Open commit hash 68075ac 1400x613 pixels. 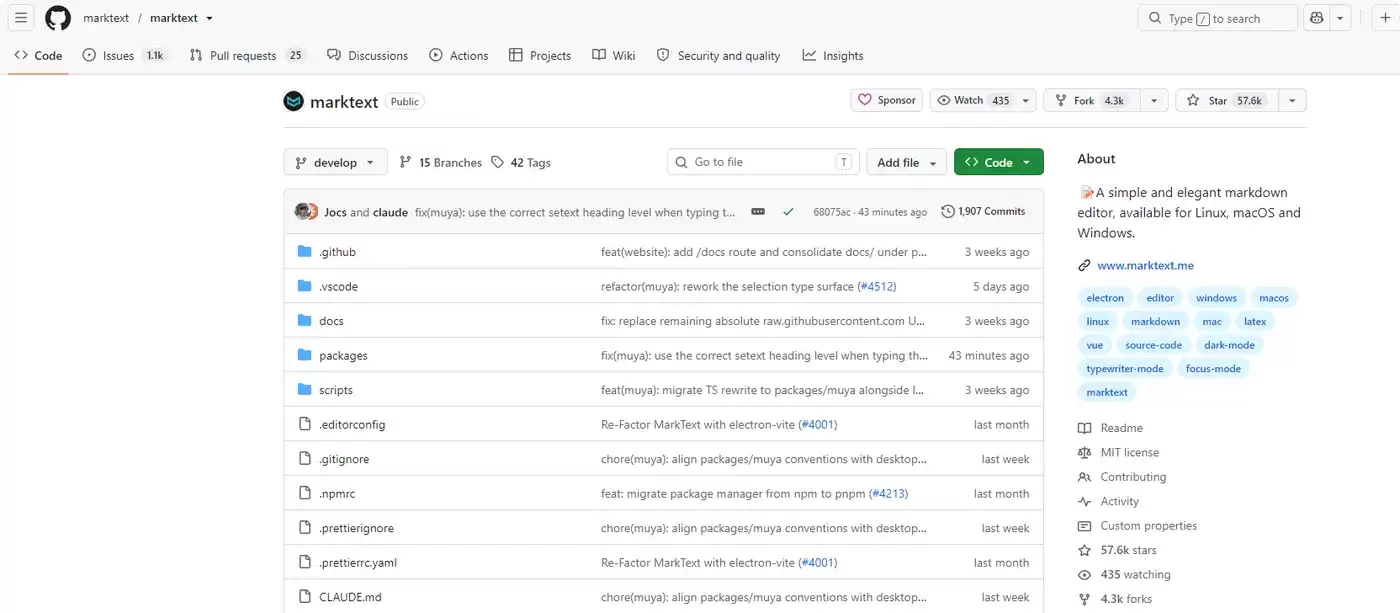pyautogui.click(x=832, y=212)
